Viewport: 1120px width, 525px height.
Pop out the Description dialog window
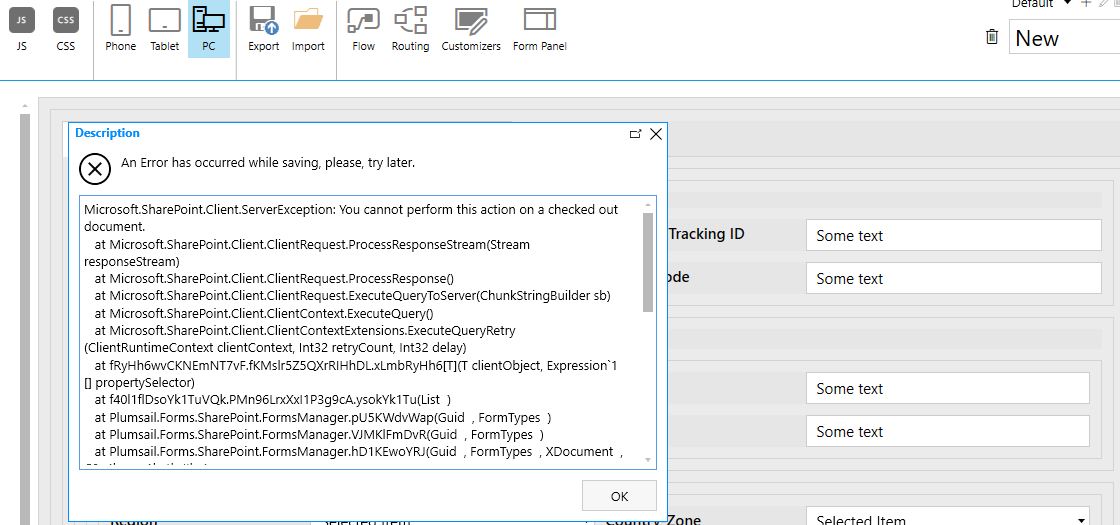click(x=635, y=134)
